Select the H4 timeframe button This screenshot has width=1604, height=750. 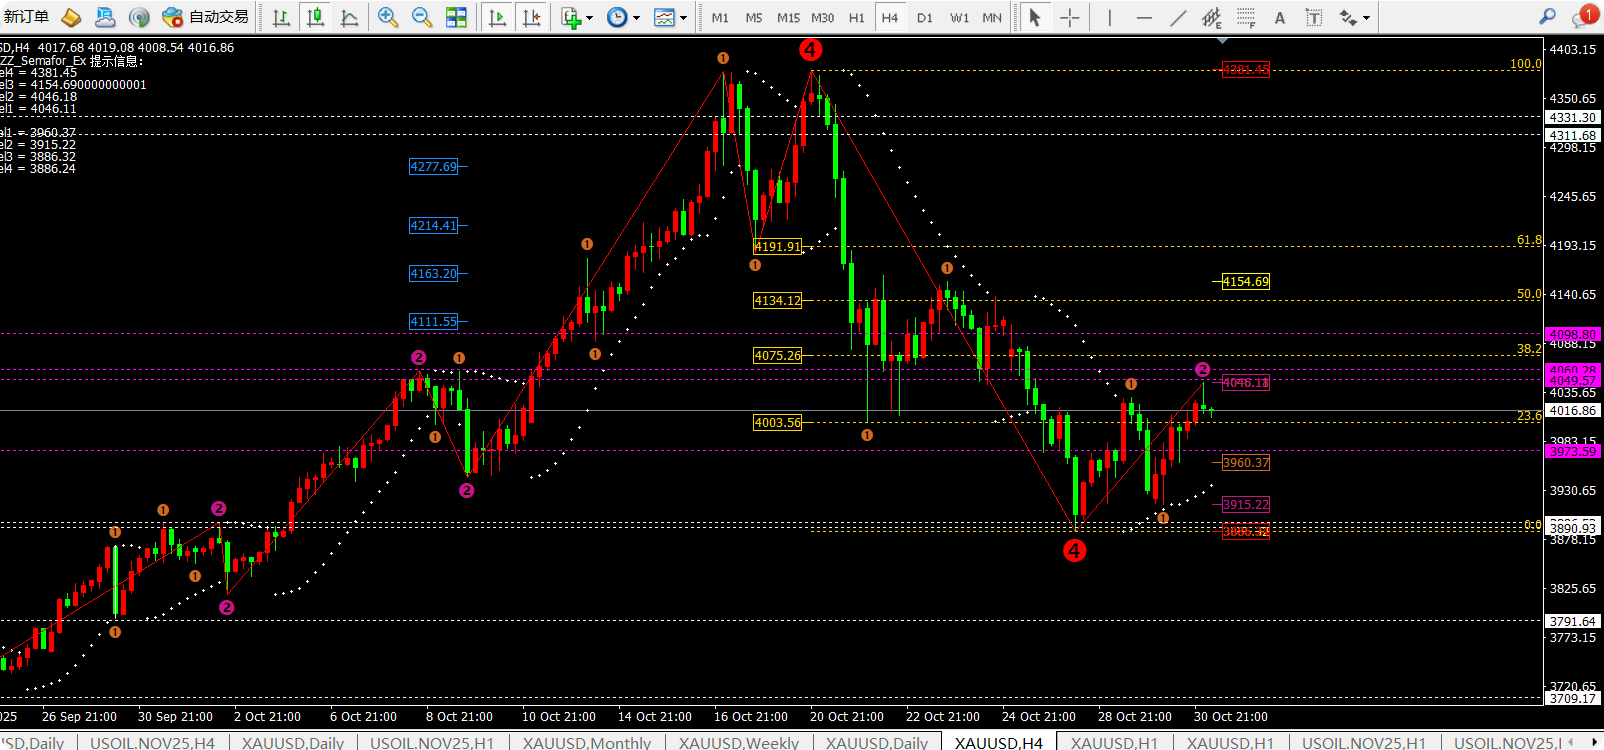pos(890,18)
